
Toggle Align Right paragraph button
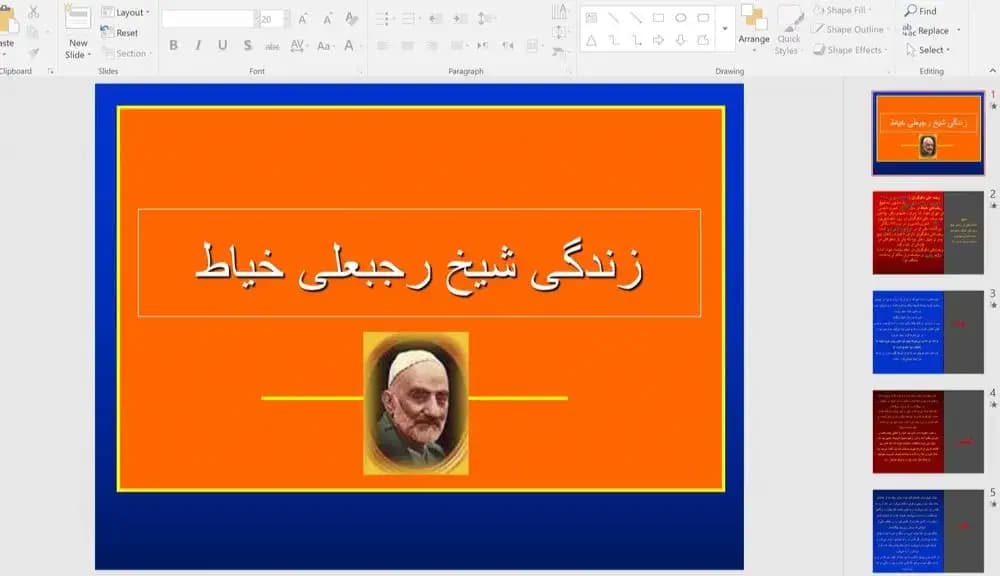(432, 45)
